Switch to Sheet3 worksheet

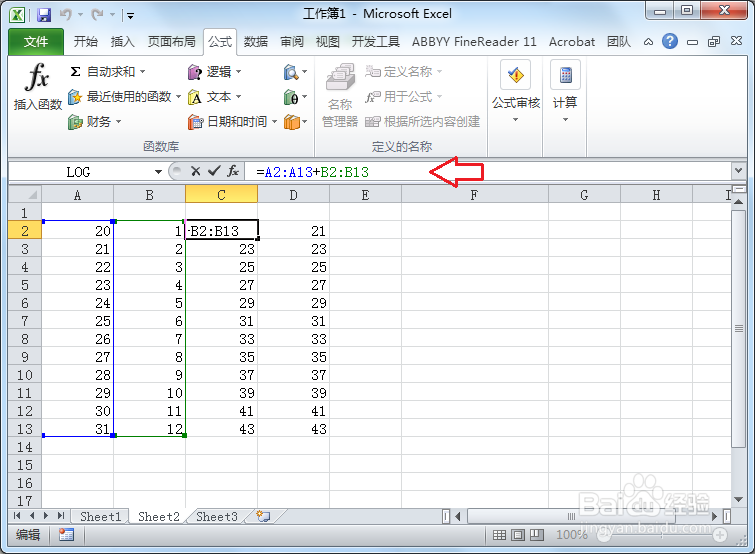pyautogui.click(x=217, y=516)
